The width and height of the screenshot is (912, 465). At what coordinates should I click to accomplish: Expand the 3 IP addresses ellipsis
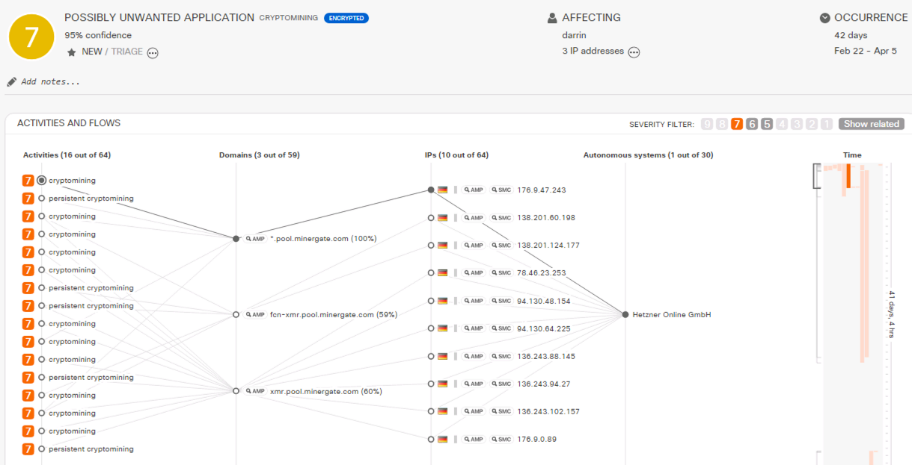click(x=634, y=52)
